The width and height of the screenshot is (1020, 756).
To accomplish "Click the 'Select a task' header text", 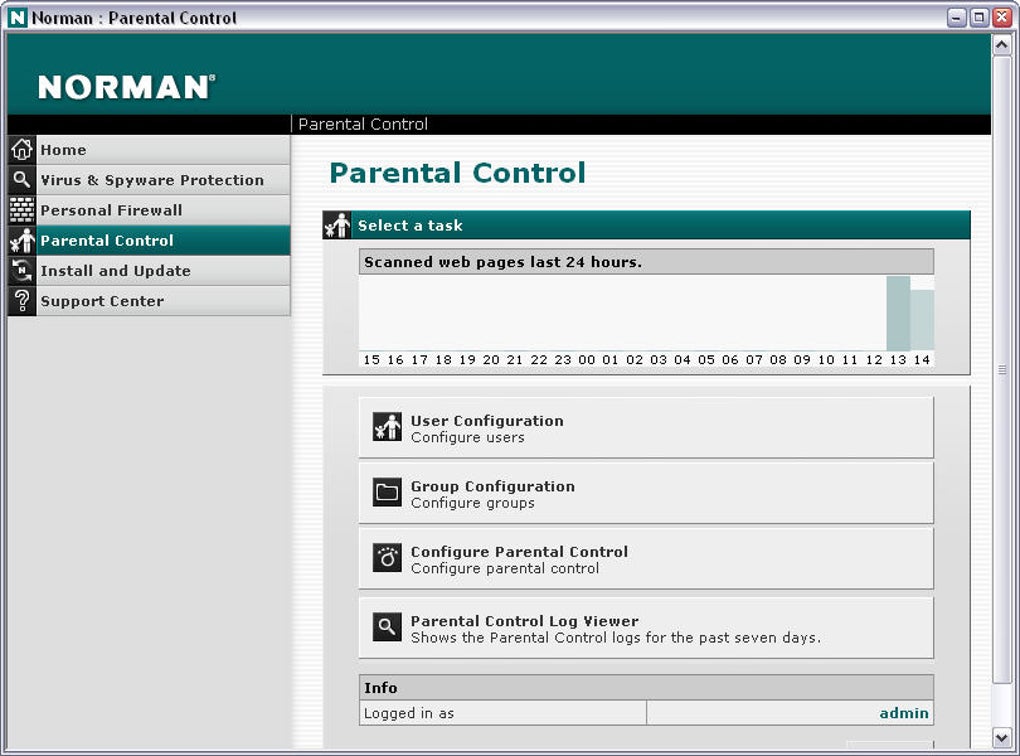I will click(x=410, y=225).
